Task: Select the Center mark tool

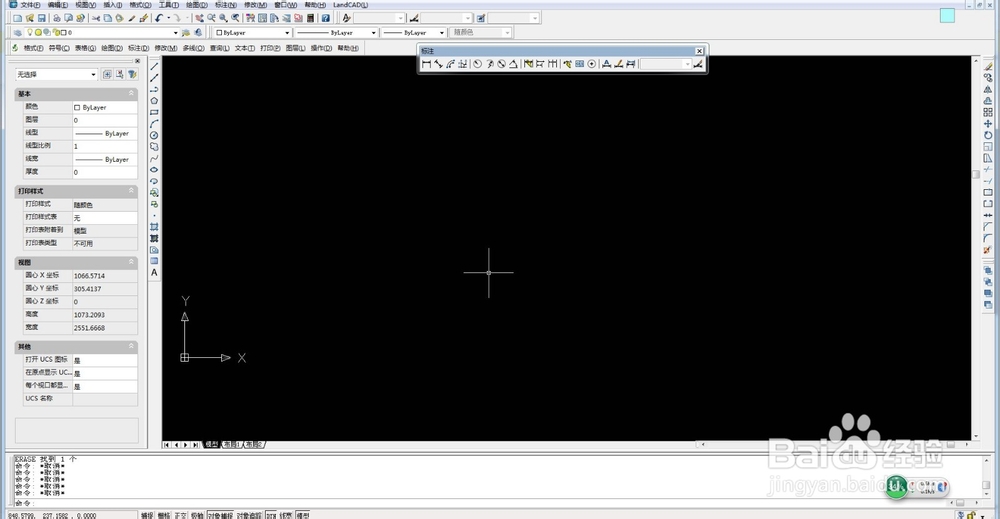Action: [592, 64]
